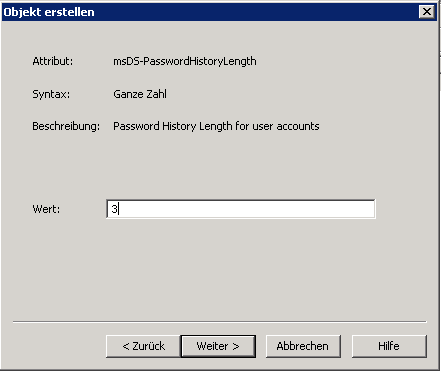The height and width of the screenshot is (371, 441).
Task: Select the msDS-PasswordHistoryLength attribute text
Action: click(x=185, y=61)
